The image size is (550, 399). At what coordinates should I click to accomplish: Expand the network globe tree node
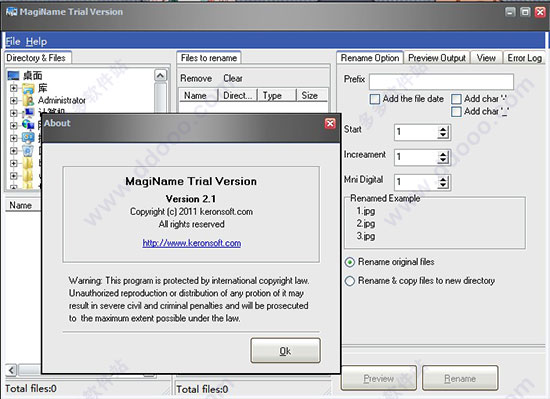click(13, 125)
